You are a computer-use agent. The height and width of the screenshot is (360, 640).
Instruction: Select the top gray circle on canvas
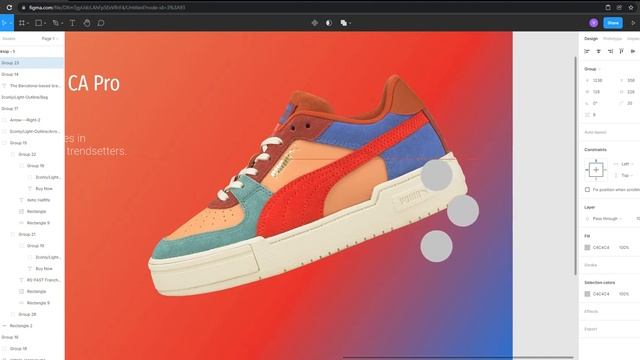[436, 175]
